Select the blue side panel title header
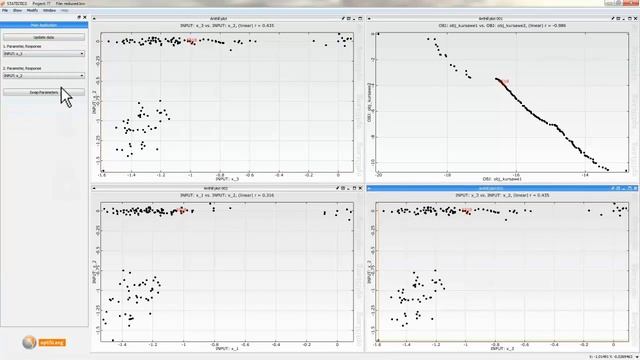Viewport: 640px width, 360px height. click(x=44, y=25)
